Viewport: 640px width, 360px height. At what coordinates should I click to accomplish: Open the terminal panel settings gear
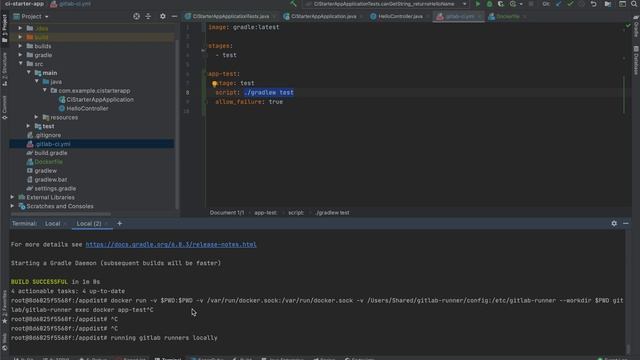click(614, 224)
